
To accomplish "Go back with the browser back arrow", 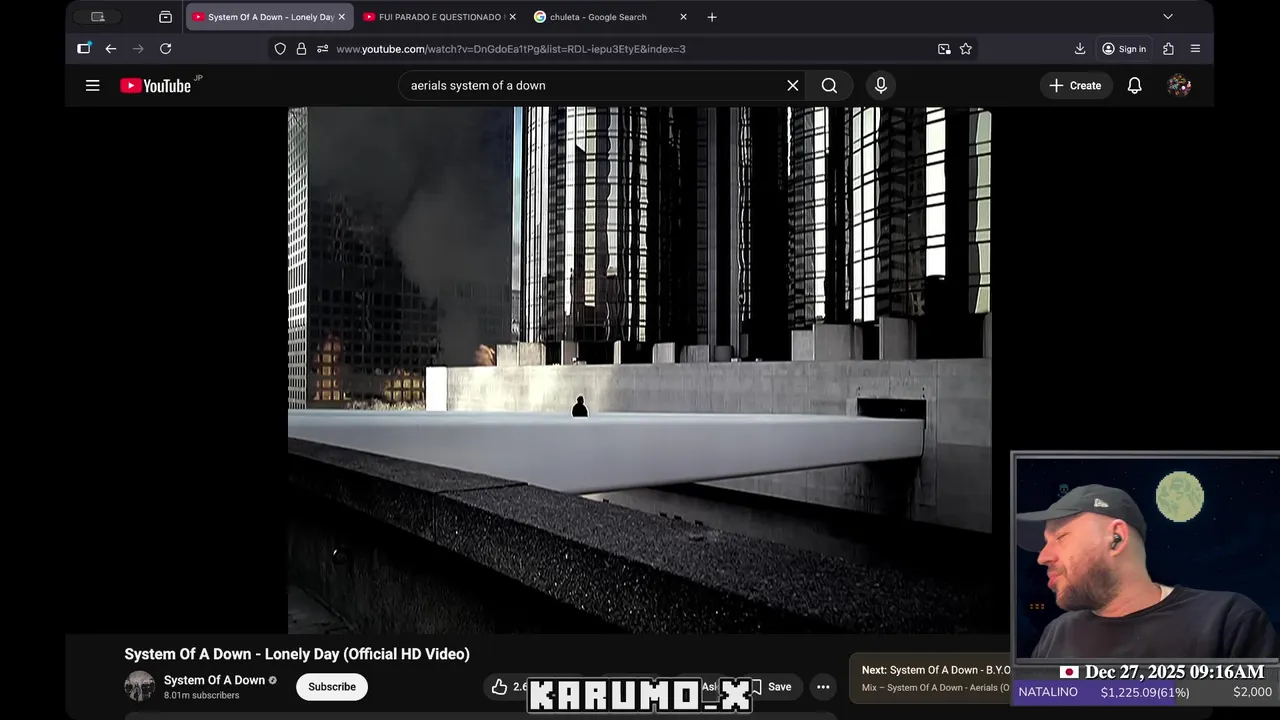I will tap(111, 49).
